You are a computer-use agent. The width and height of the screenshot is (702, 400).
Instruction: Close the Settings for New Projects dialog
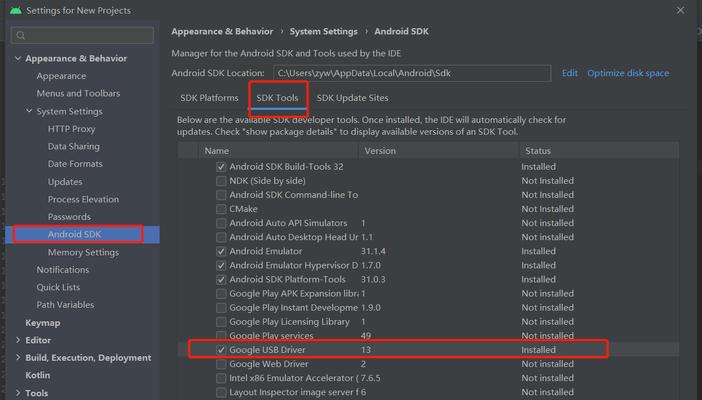point(680,10)
